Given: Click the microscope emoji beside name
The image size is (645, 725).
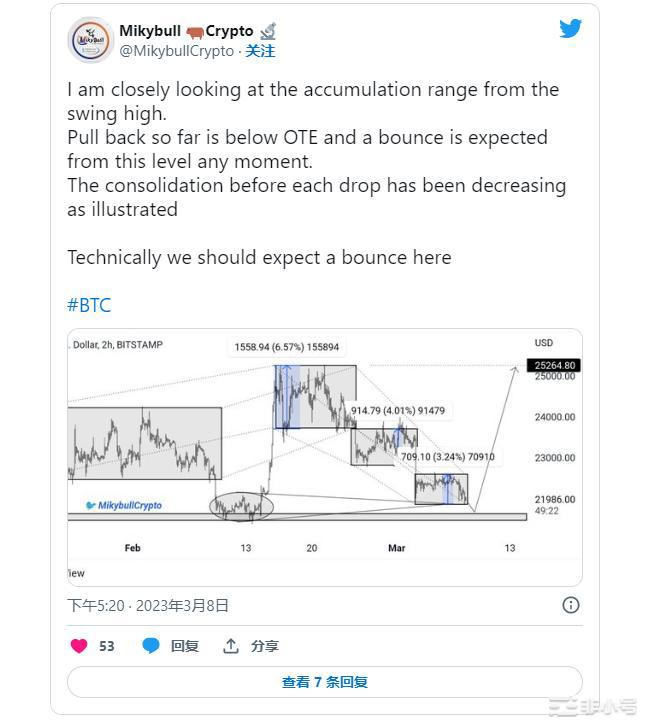Looking at the screenshot, I should [267, 31].
